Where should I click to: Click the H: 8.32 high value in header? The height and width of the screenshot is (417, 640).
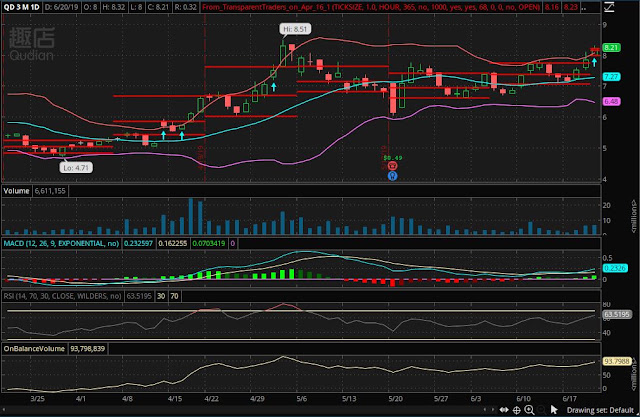[x=113, y=7]
